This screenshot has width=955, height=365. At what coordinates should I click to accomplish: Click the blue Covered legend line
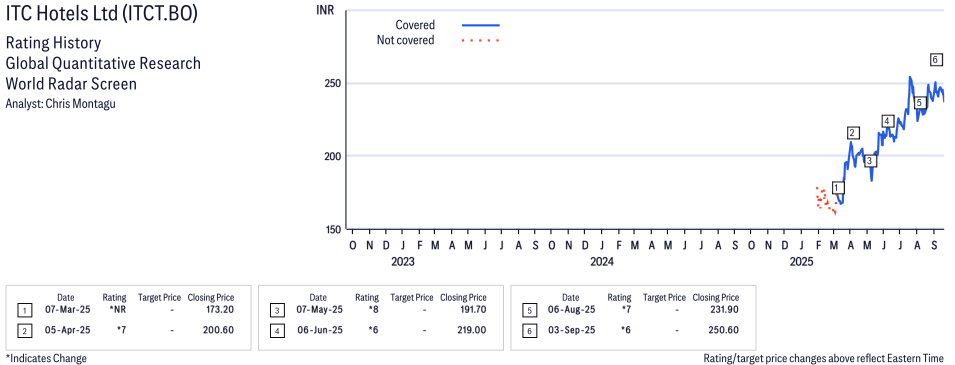481,25
